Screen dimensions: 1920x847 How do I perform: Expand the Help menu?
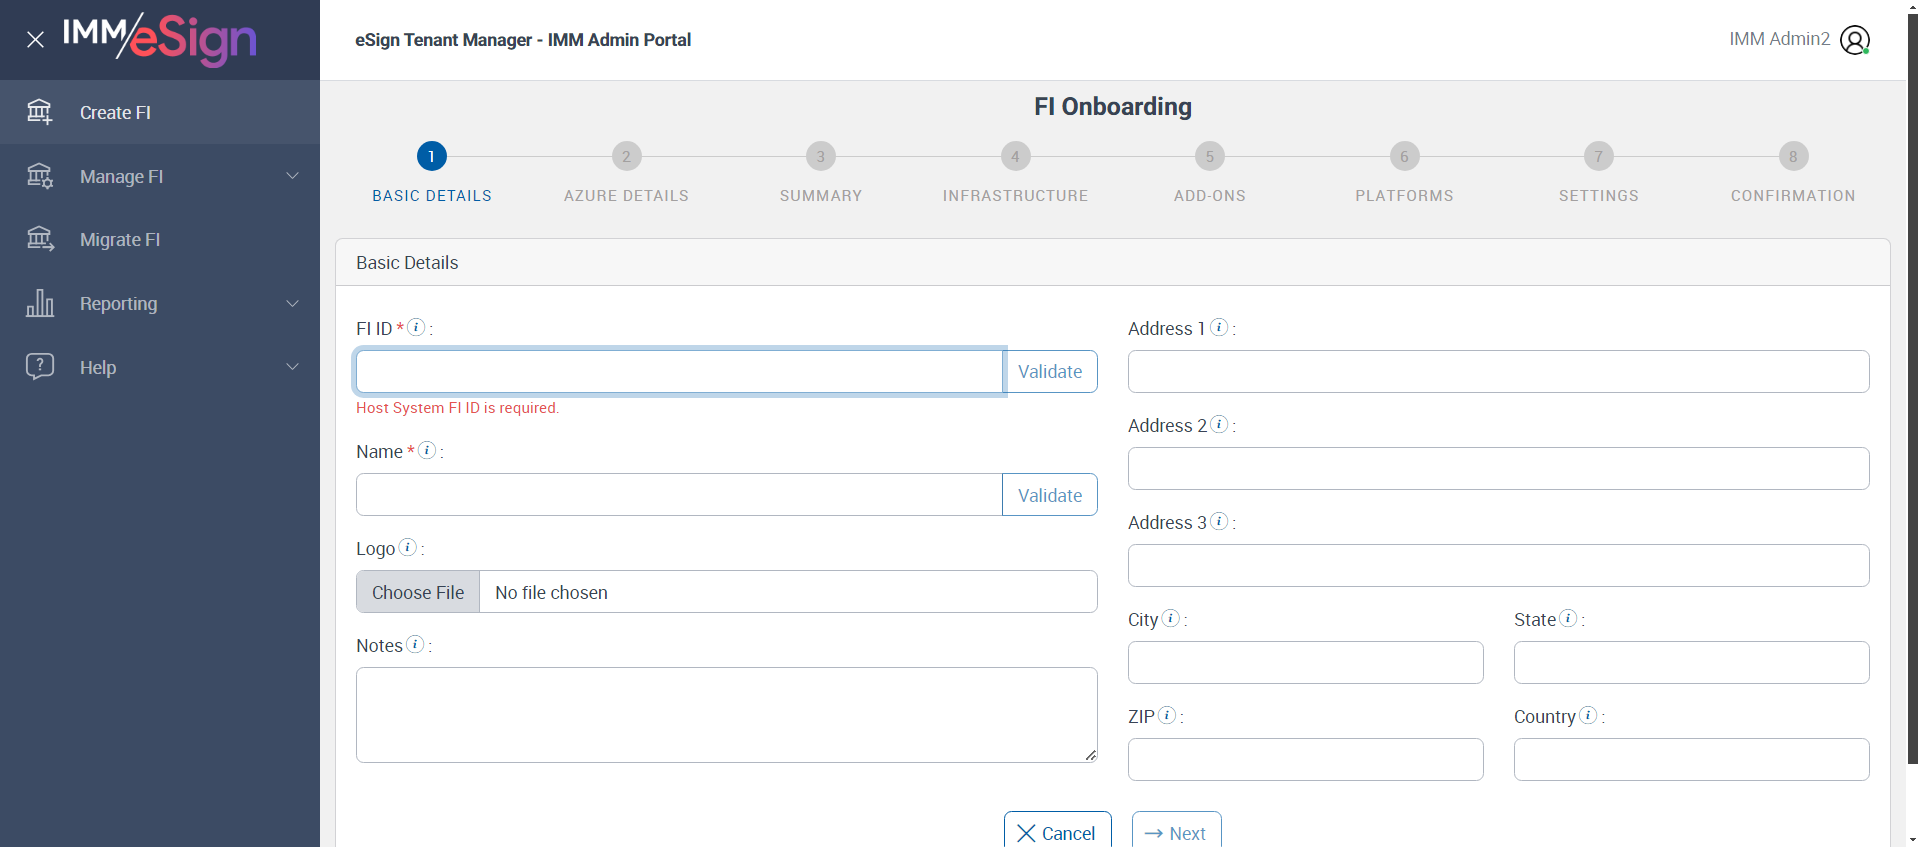pos(292,367)
